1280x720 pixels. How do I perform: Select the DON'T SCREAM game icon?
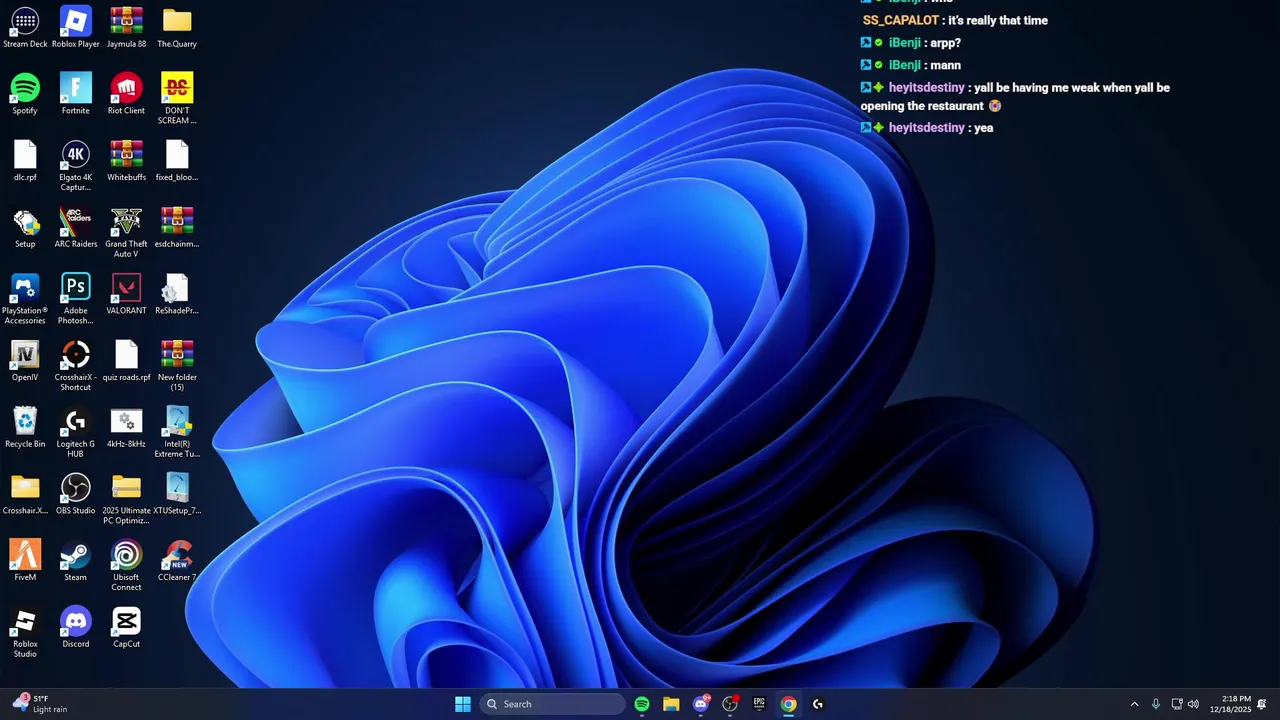177,99
